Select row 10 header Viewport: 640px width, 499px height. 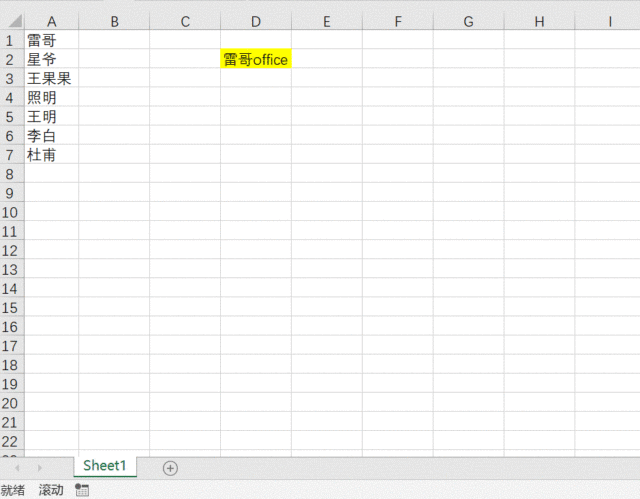pos(12,212)
